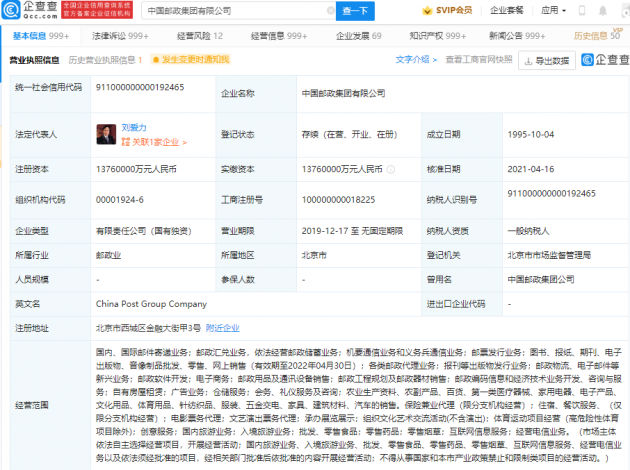Select company name 中国邮政集团有限公司 cell
630x470 pixels.
(344, 94)
